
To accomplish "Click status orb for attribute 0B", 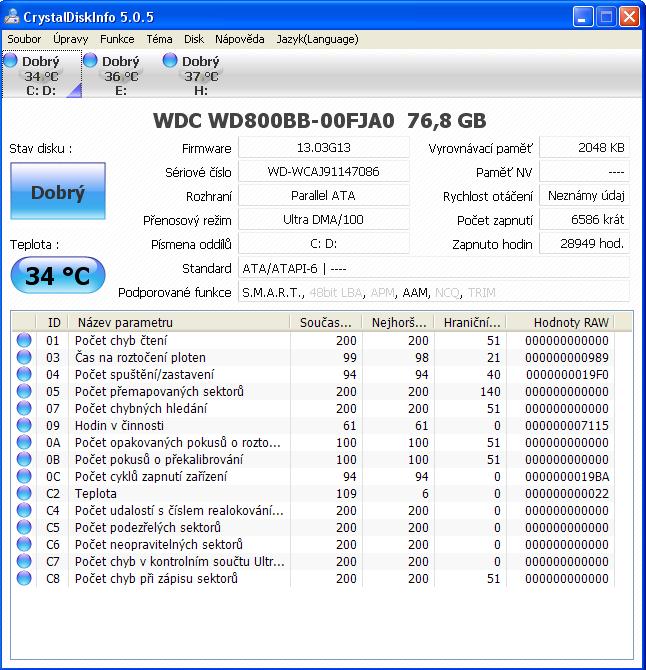I will tap(24, 459).
